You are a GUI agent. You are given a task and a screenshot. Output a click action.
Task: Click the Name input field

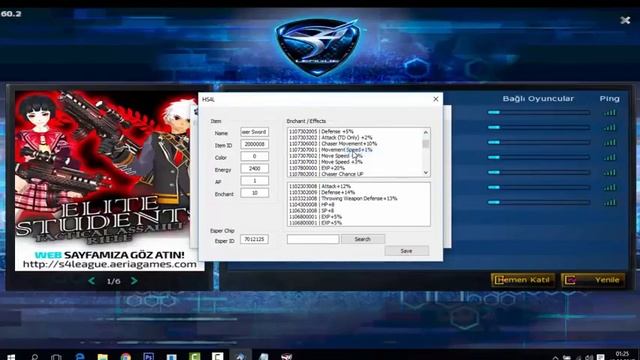coord(254,132)
